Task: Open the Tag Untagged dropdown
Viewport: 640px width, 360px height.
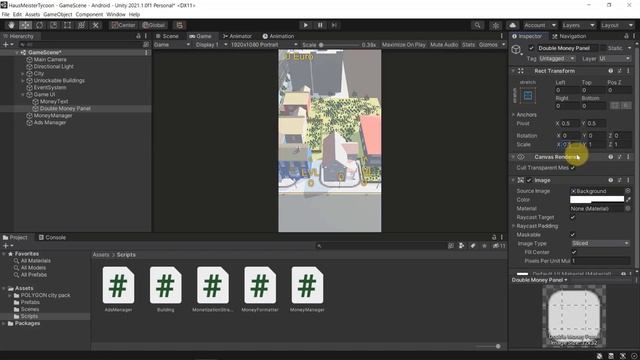Action: (x=557, y=59)
